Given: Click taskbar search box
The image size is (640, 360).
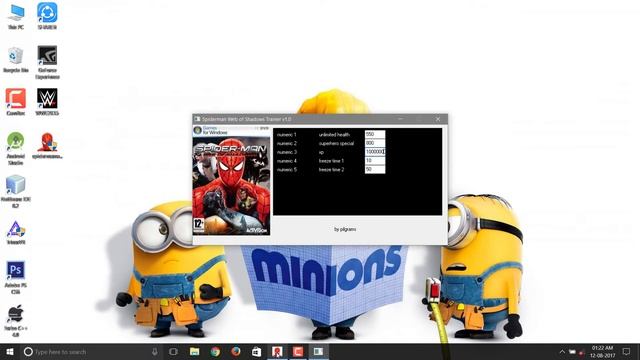Looking at the screenshot, I should (91, 351).
